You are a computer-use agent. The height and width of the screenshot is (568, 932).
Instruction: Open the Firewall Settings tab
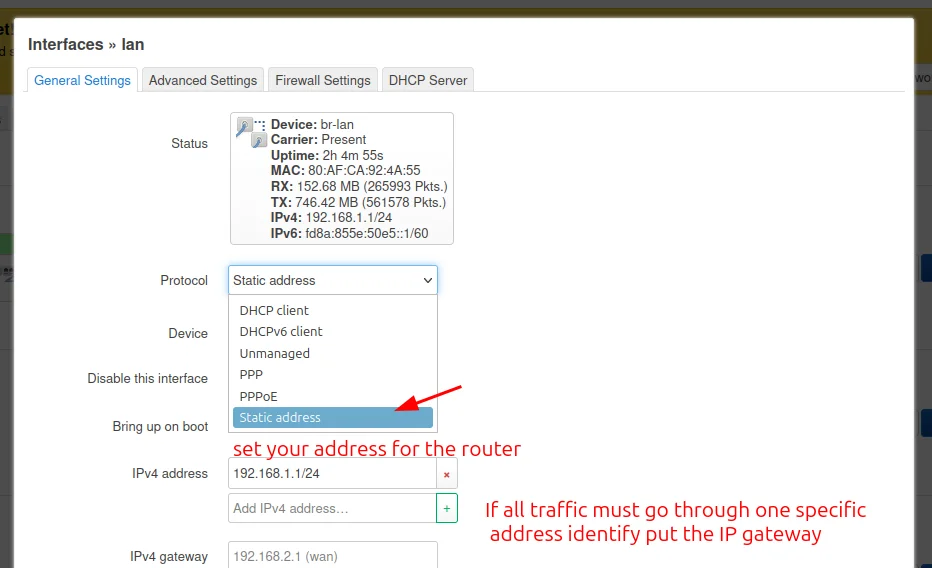323,80
